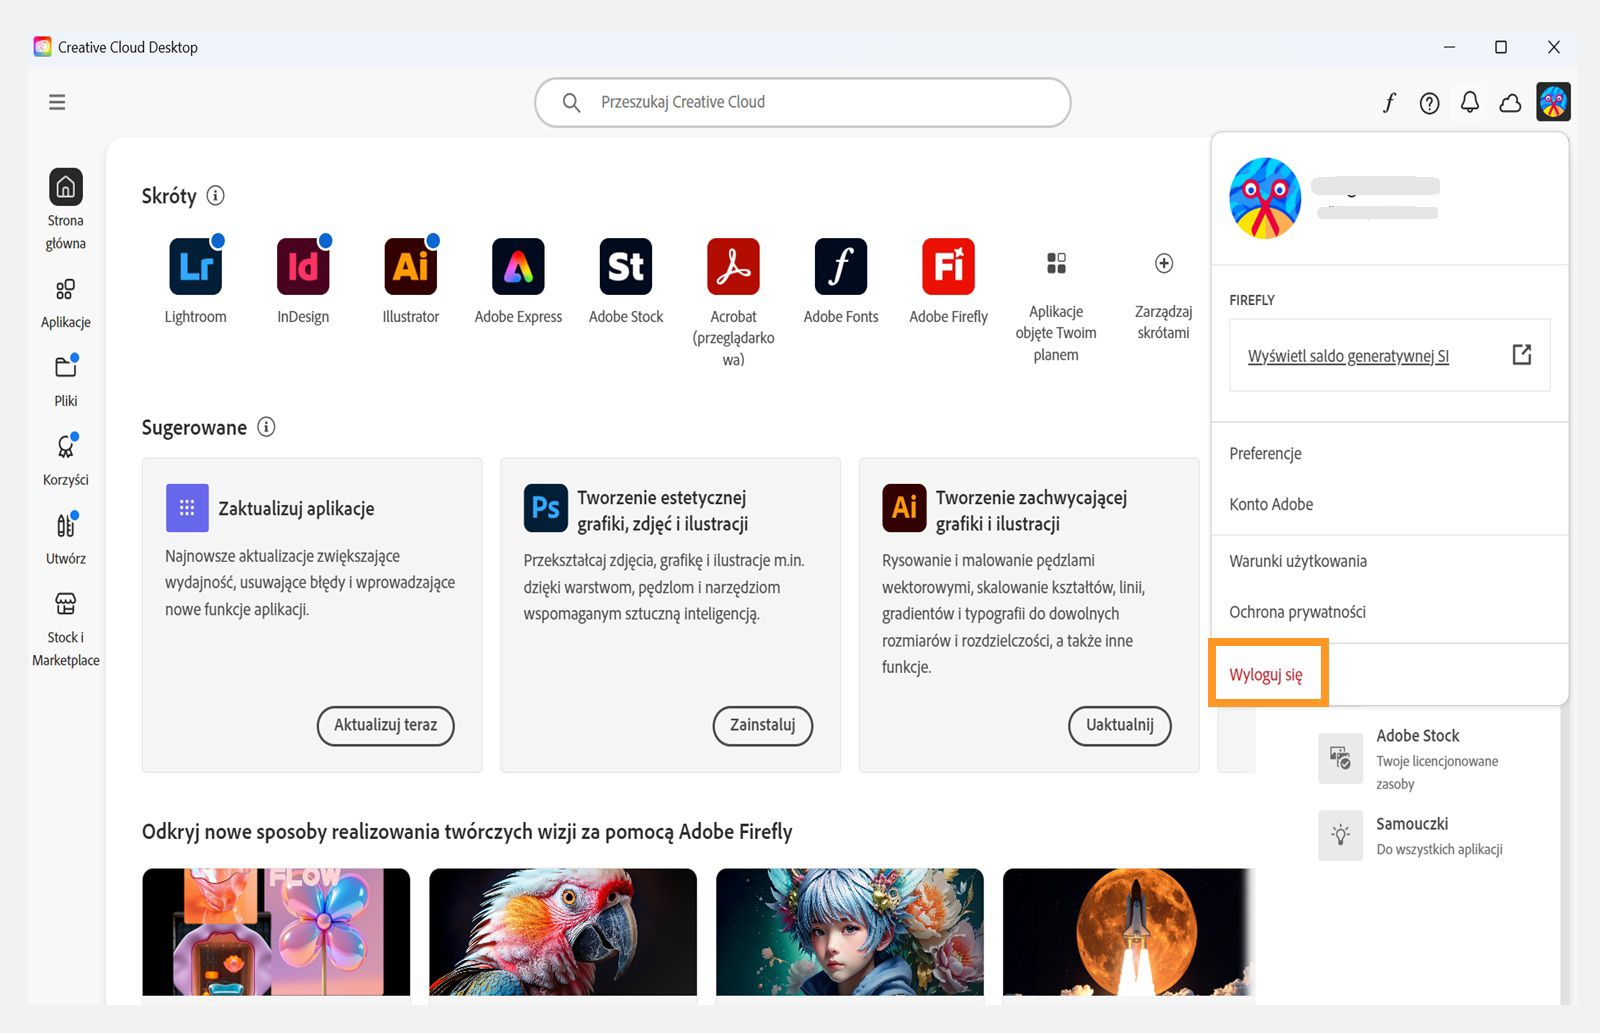1600x1033 pixels.
Task: Open Aplikacje objęte Twoim planem
Action: 1056,305
